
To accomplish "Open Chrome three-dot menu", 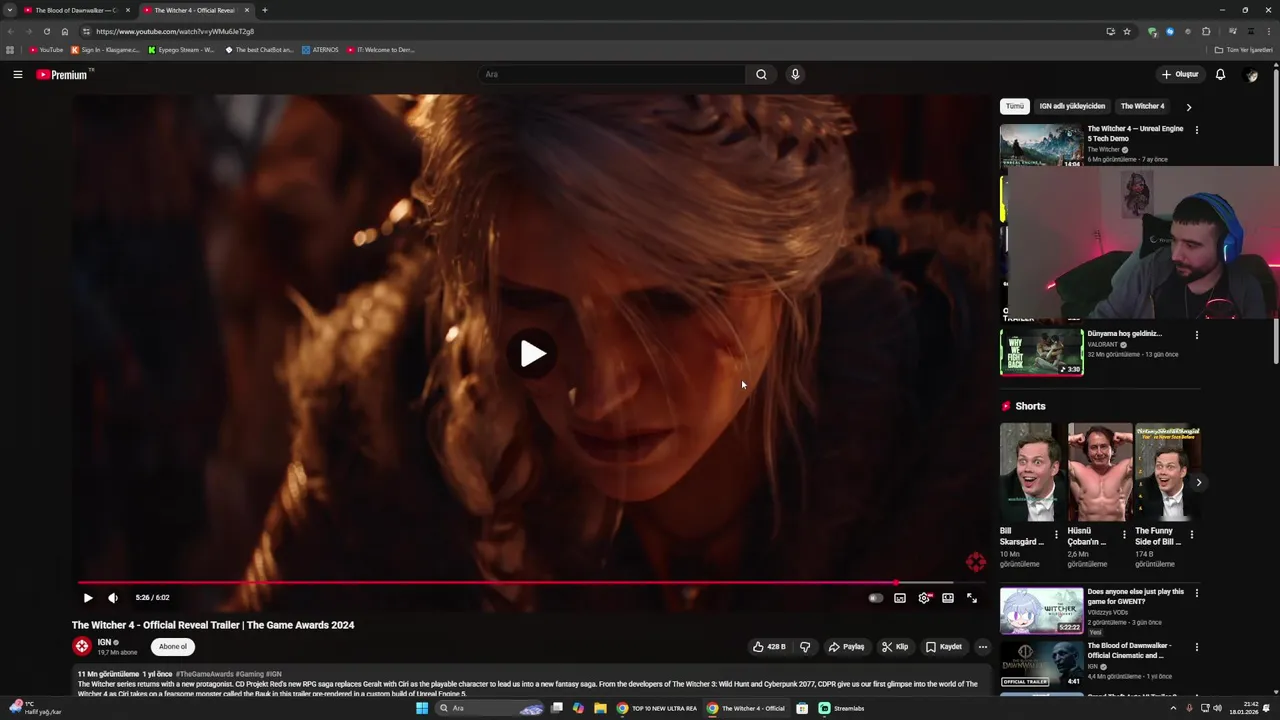I will coord(1267,31).
